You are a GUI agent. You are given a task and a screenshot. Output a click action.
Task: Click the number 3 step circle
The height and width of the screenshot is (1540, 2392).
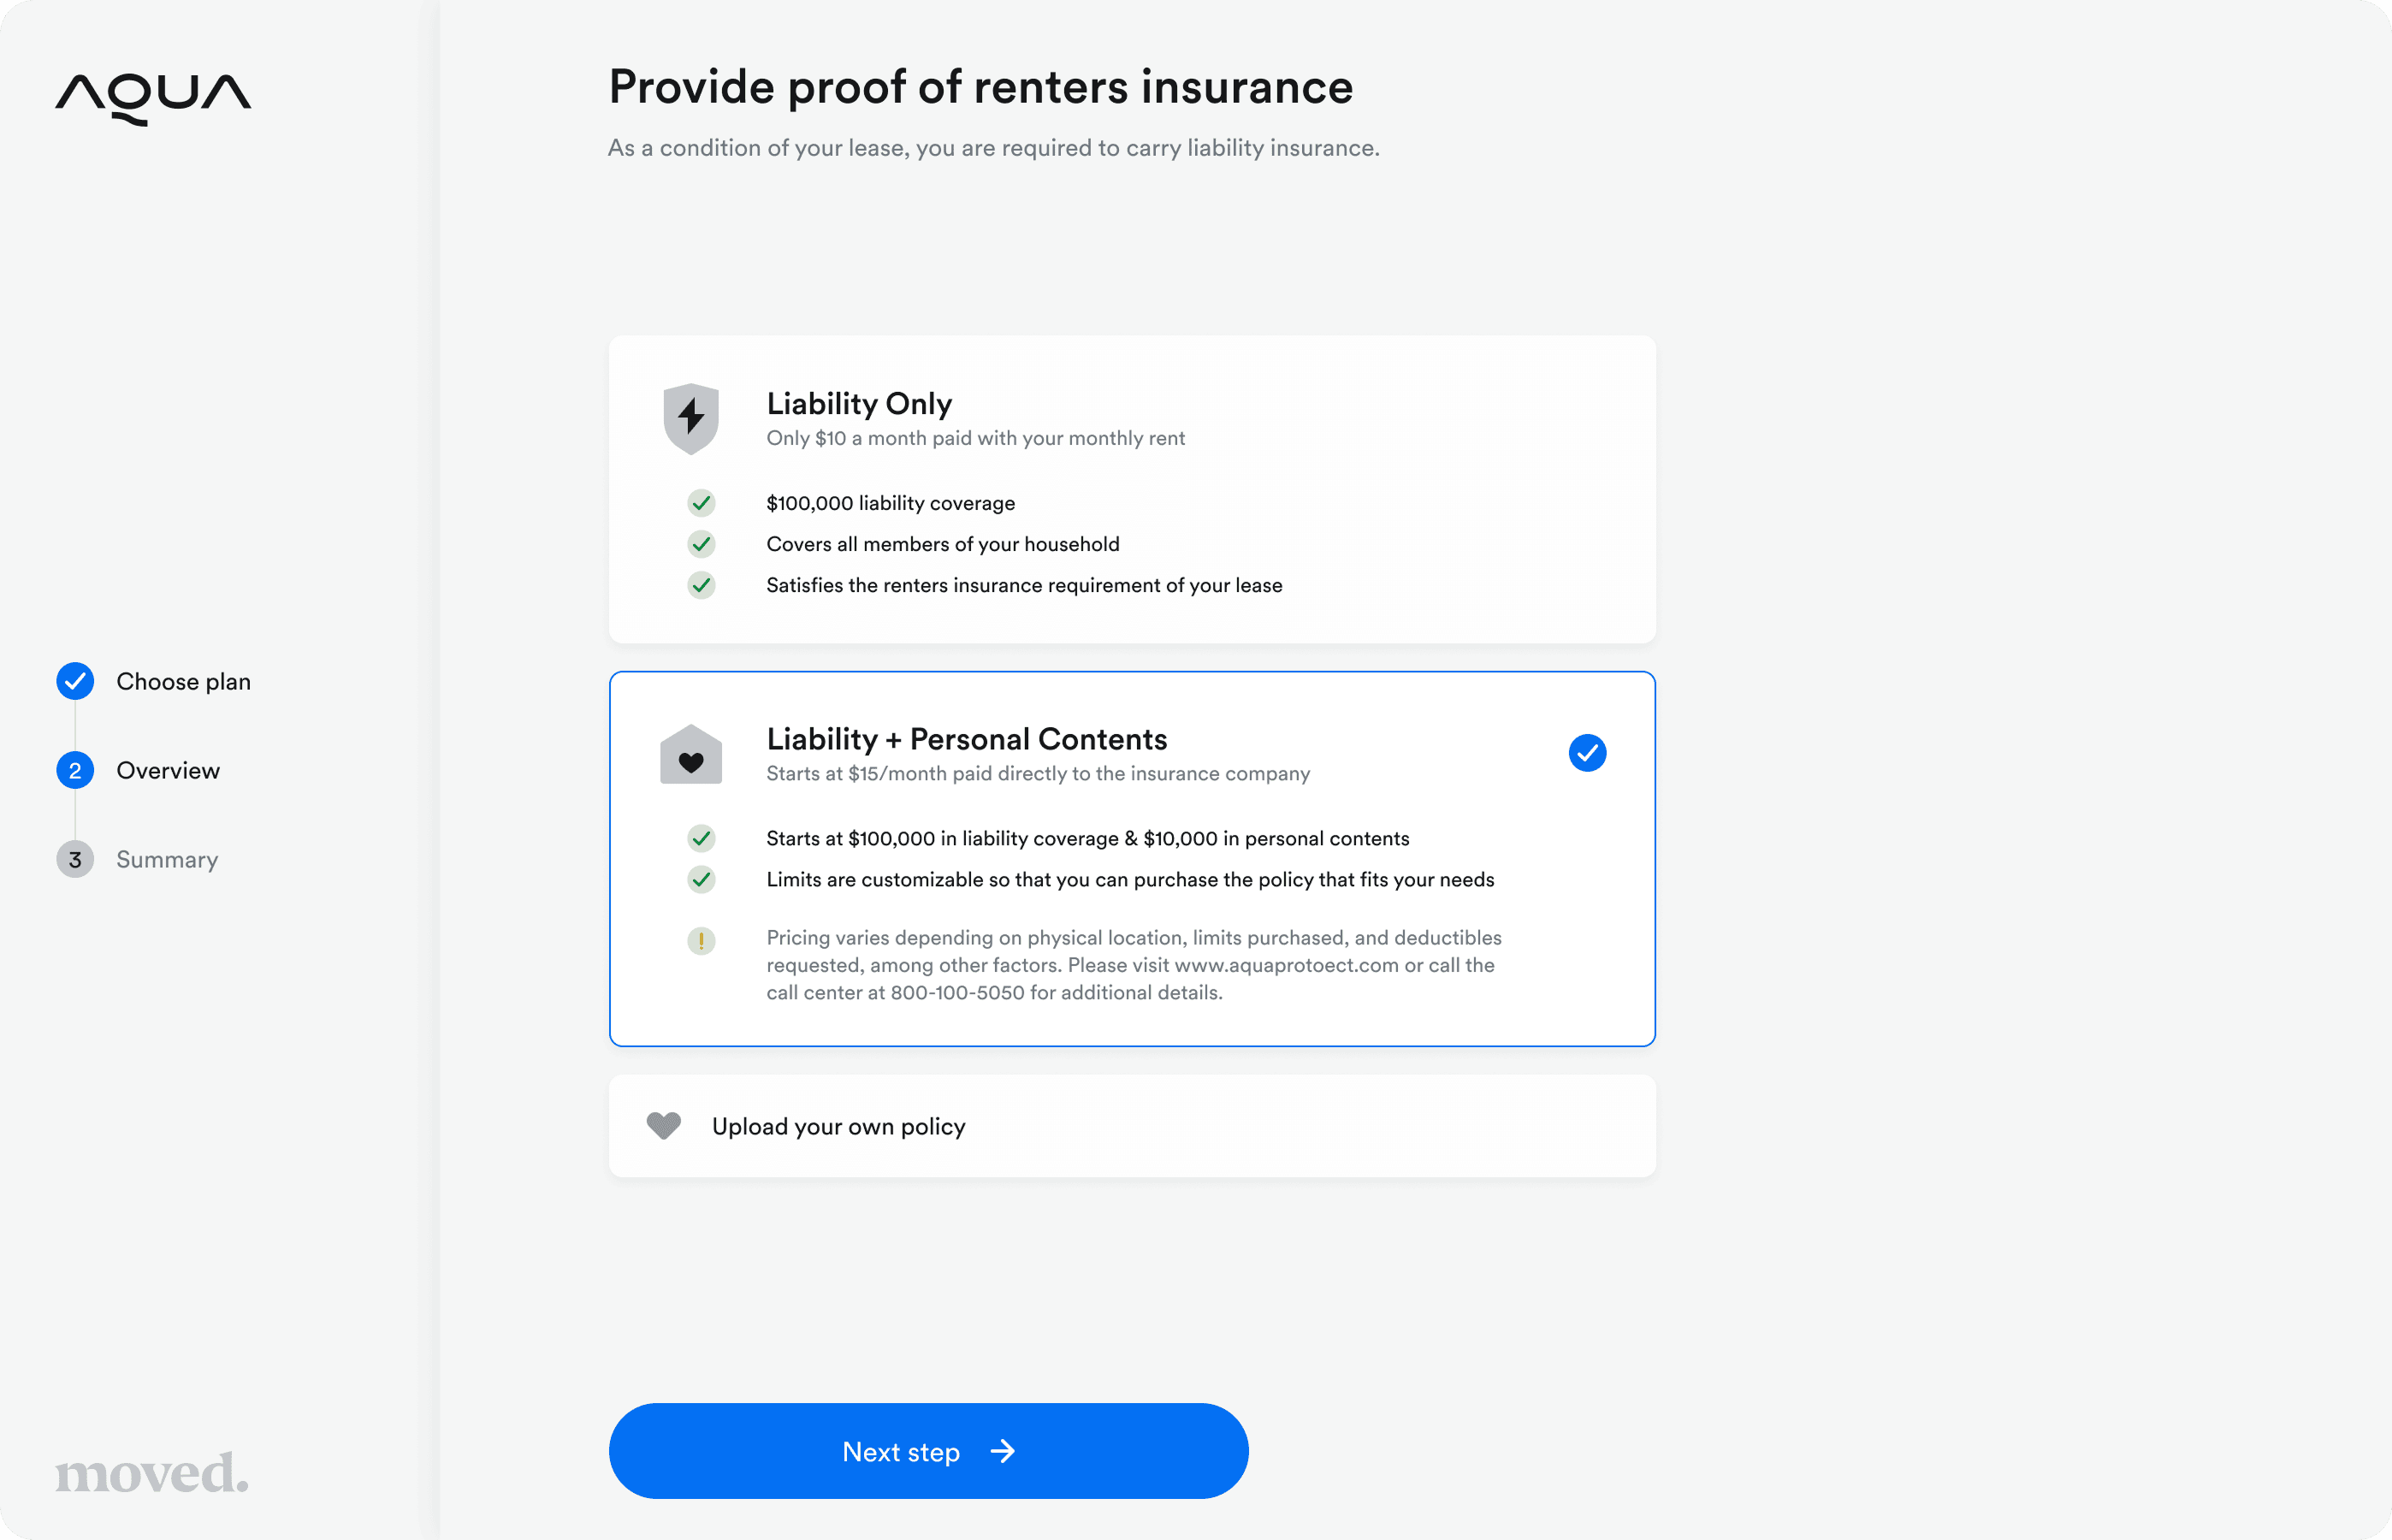point(75,859)
